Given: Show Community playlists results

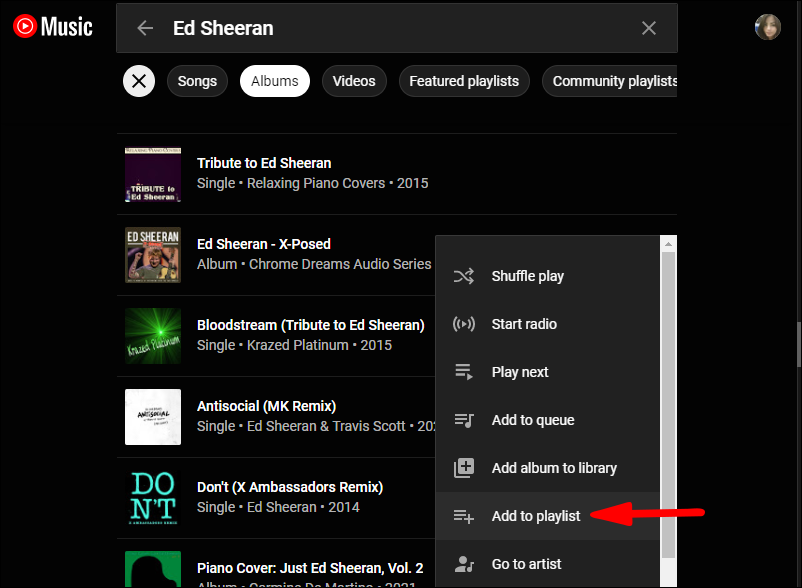Looking at the screenshot, I should point(612,81).
